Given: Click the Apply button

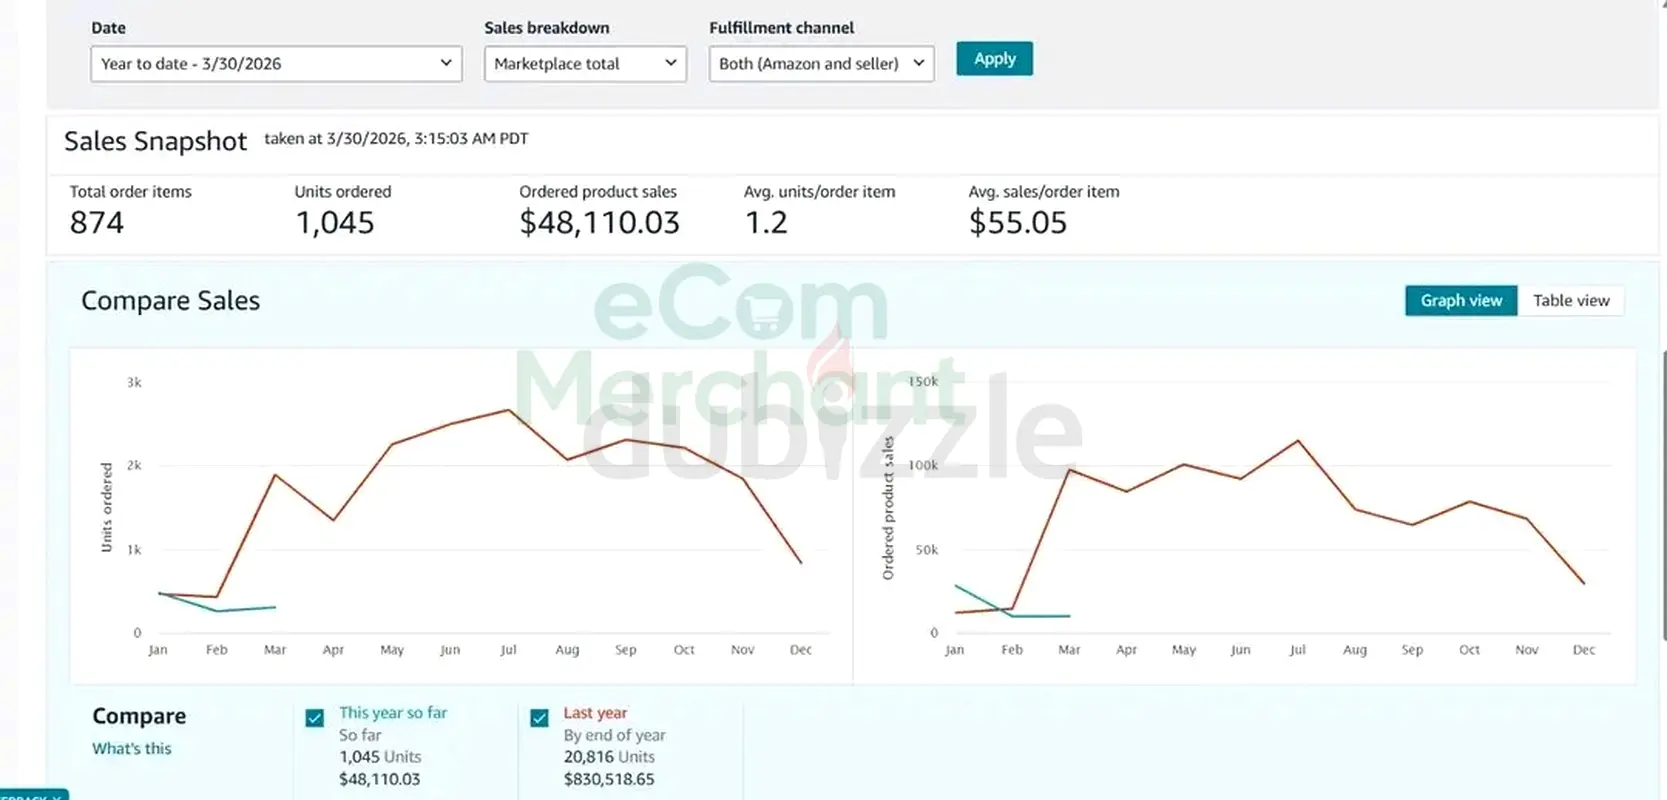Looking at the screenshot, I should tap(994, 59).
